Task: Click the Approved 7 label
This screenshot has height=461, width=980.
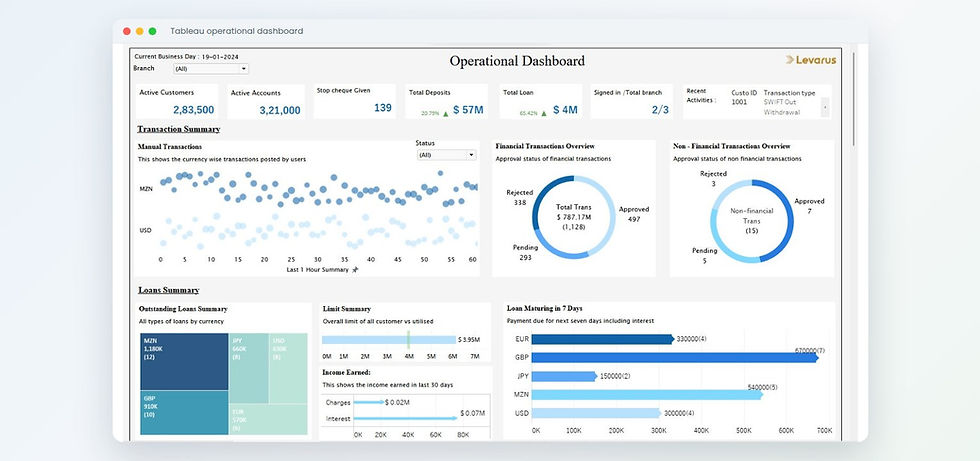Action: coord(809,206)
